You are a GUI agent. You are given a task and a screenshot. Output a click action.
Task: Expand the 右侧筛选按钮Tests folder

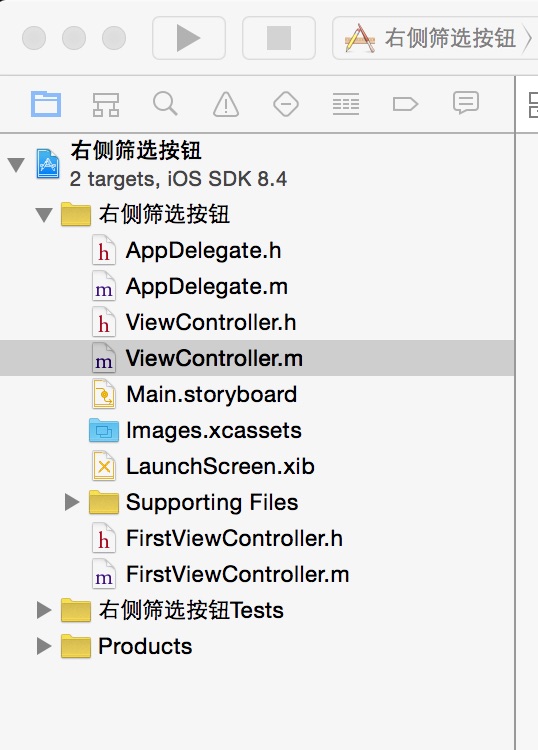[x=44, y=610]
